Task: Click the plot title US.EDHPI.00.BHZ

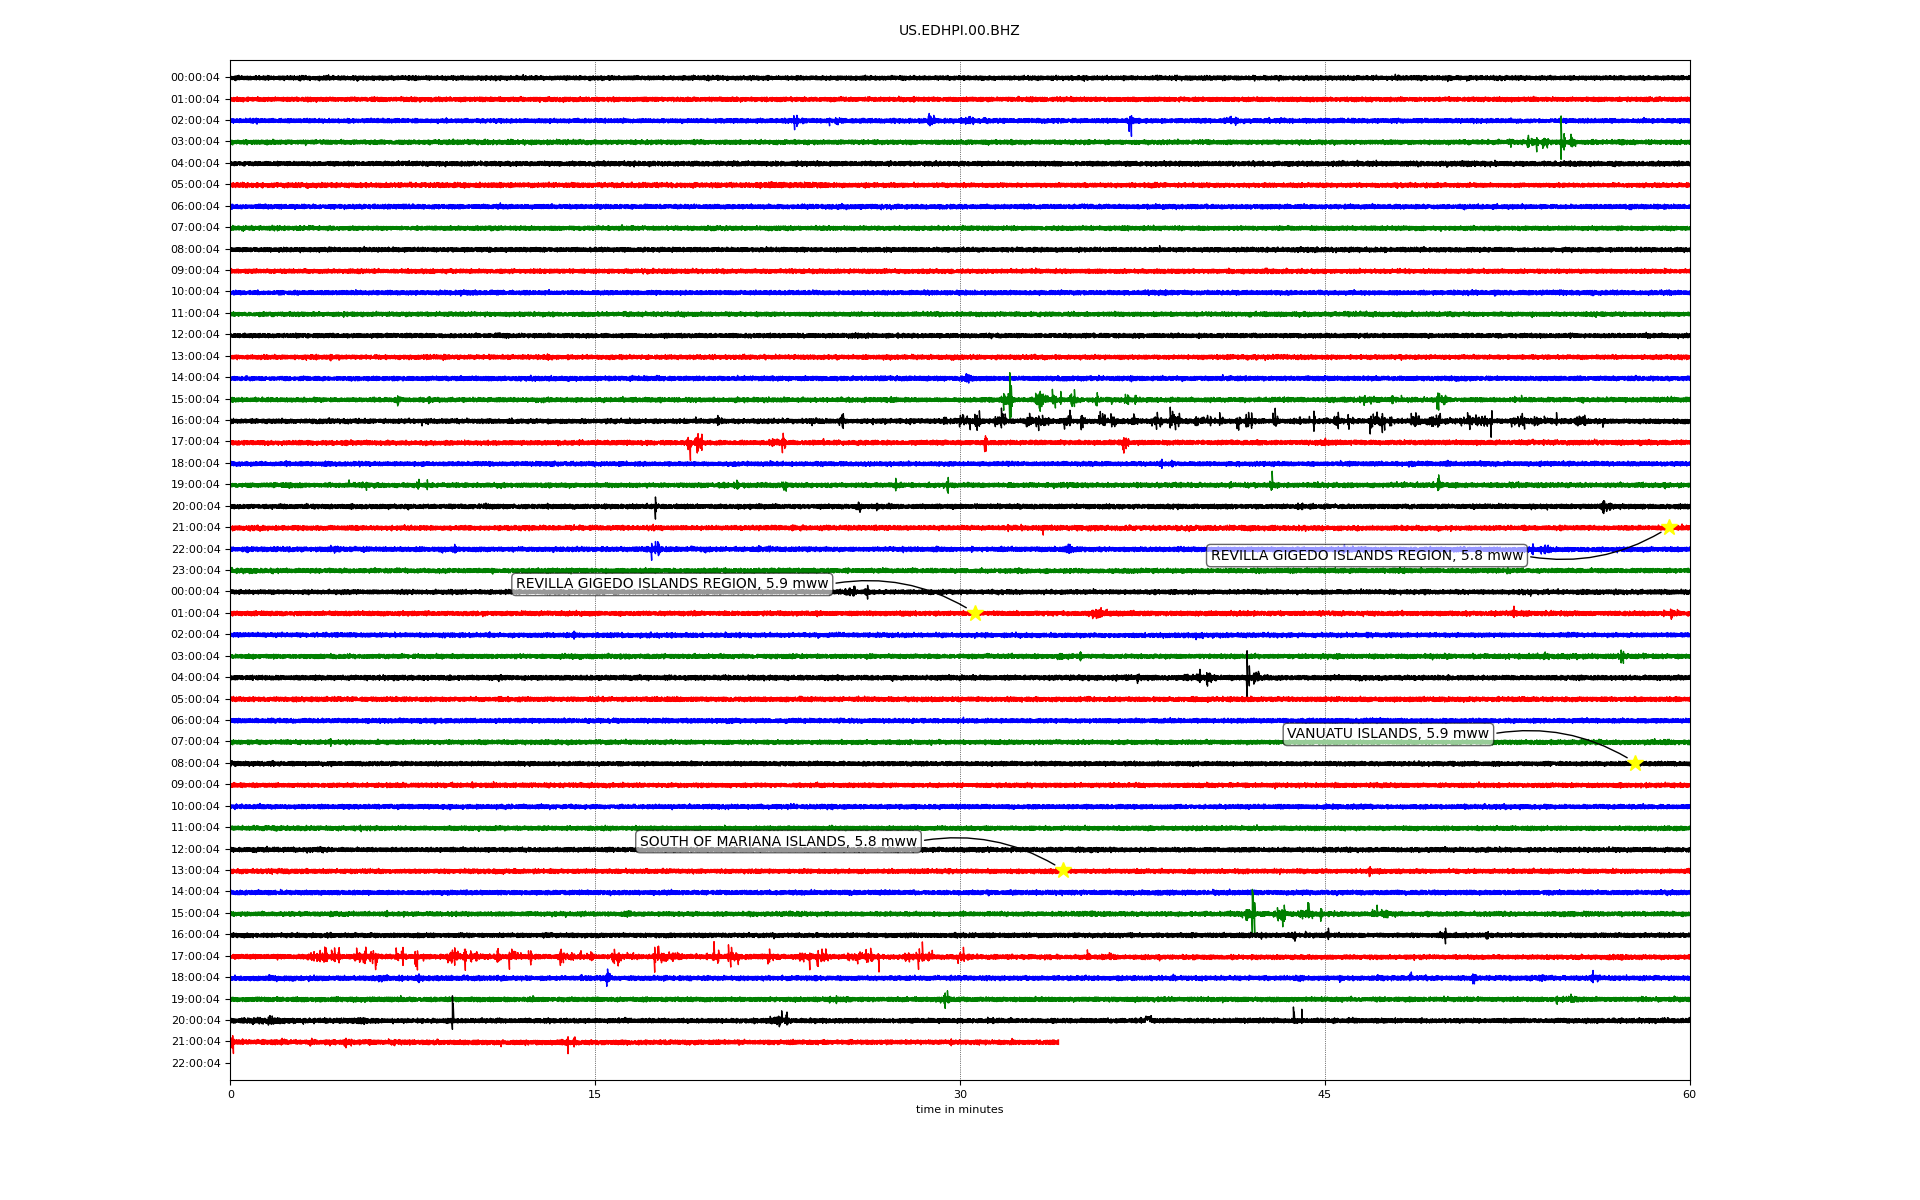Action: point(958,31)
